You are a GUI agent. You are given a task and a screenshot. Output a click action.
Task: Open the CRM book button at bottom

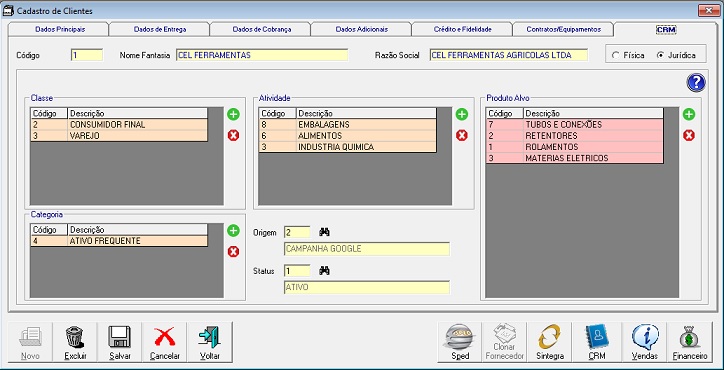coord(597,343)
